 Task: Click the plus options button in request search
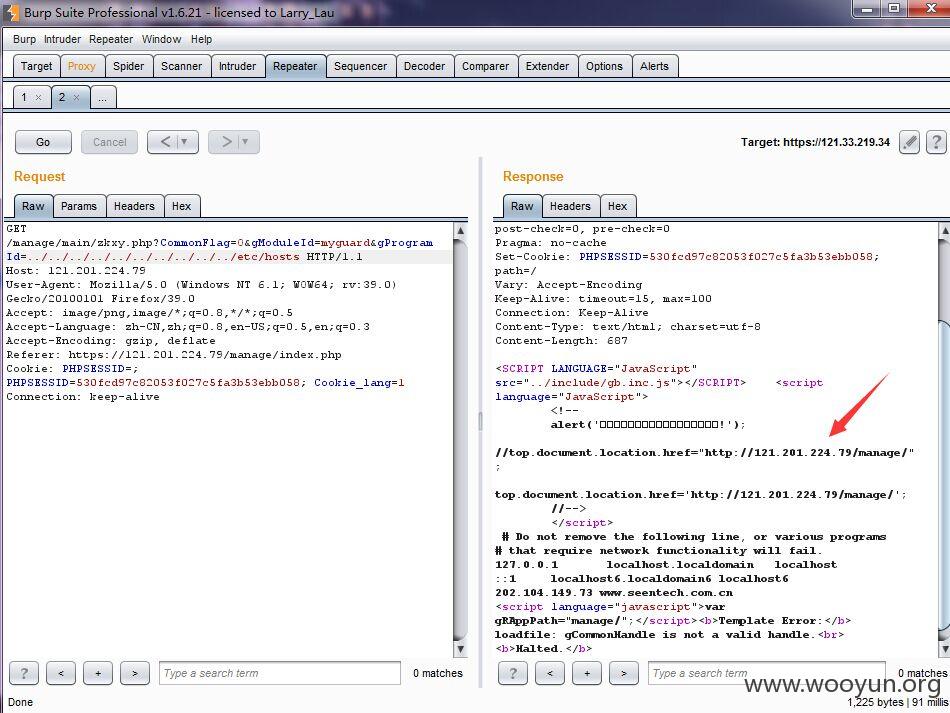(98, 673)
